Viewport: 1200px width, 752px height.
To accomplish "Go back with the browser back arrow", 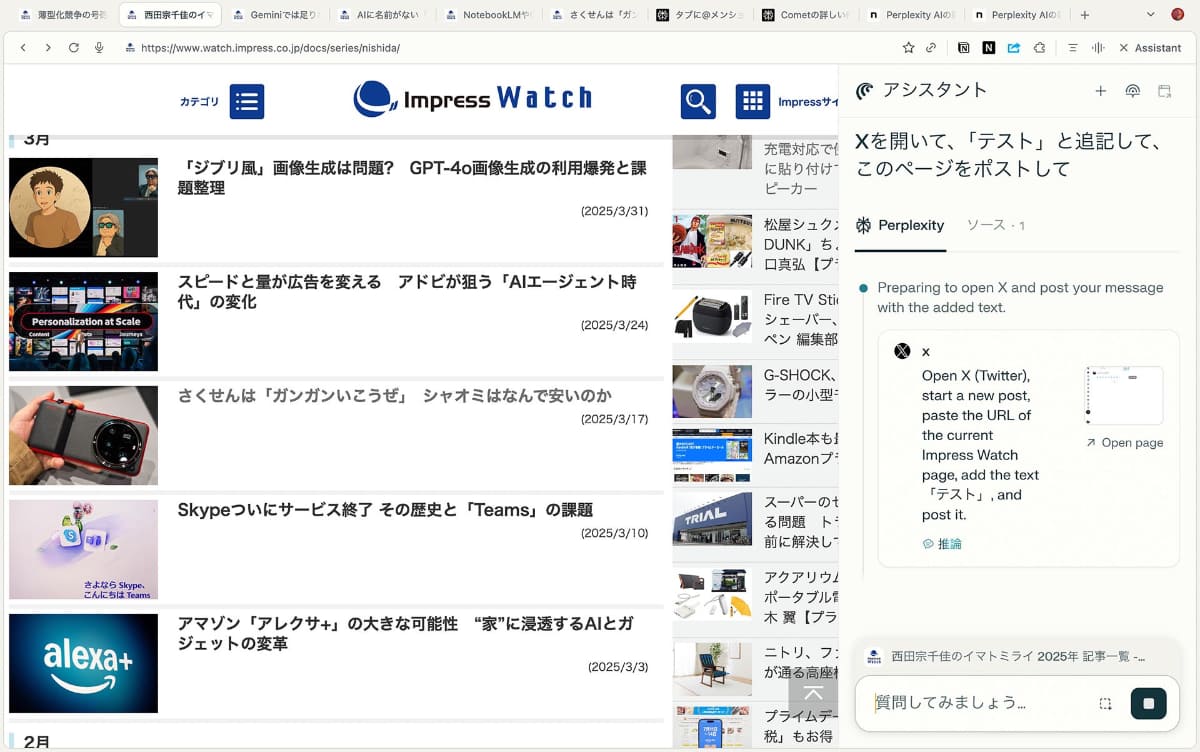I will pyautogui.click(x=23, y=48).
